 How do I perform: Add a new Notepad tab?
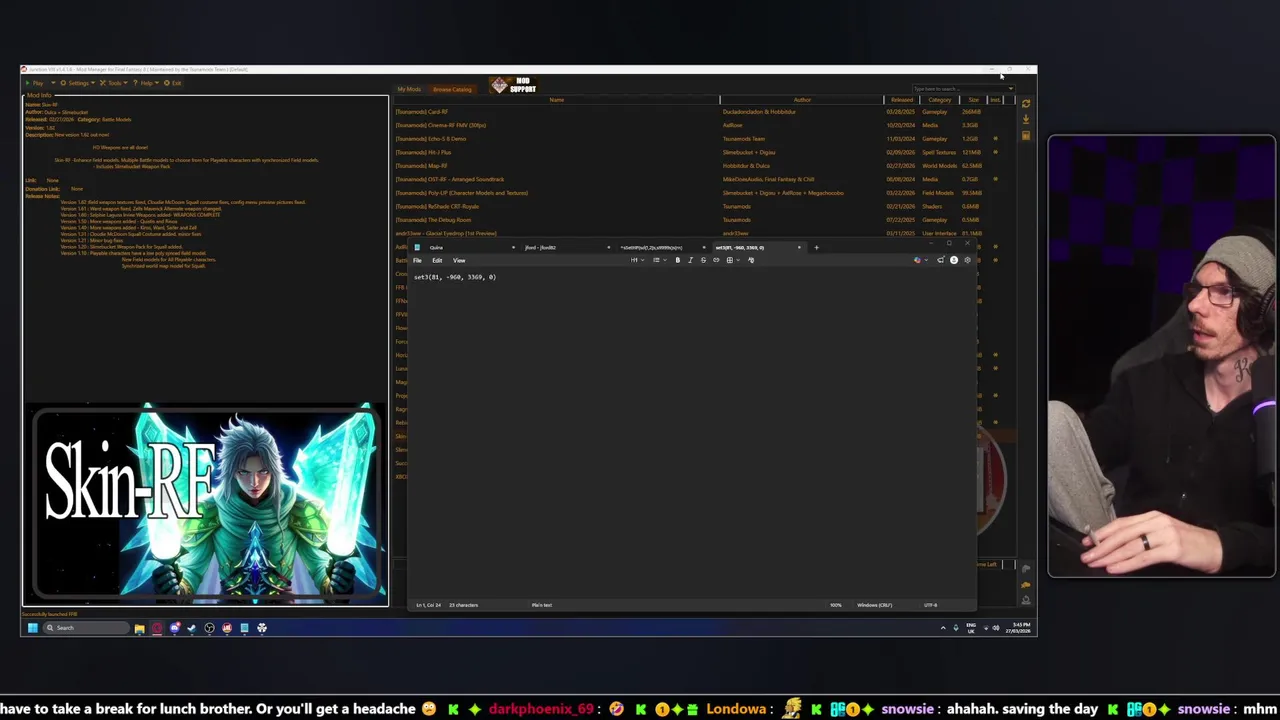click(816, 247)
